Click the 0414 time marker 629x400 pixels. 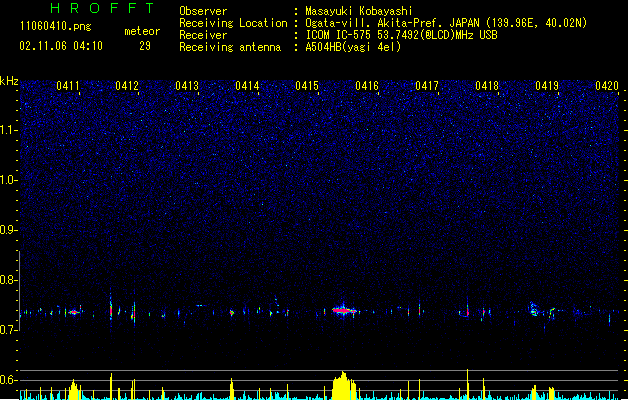pos(247,86)
